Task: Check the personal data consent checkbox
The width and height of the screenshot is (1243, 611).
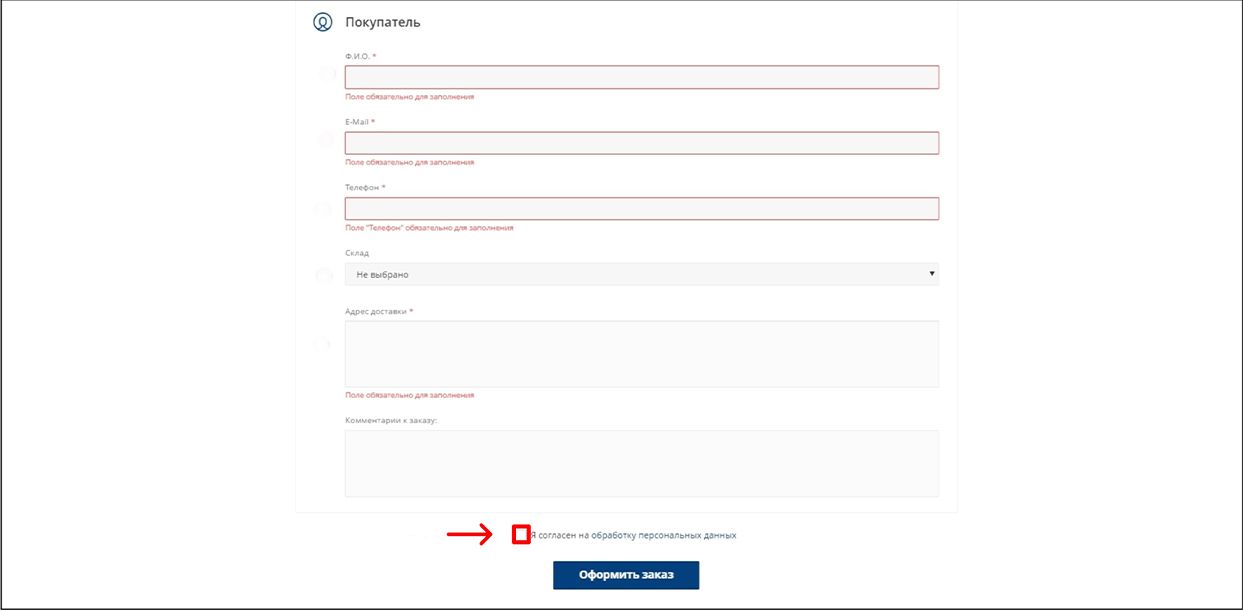Action: click(x=520, y=535)
